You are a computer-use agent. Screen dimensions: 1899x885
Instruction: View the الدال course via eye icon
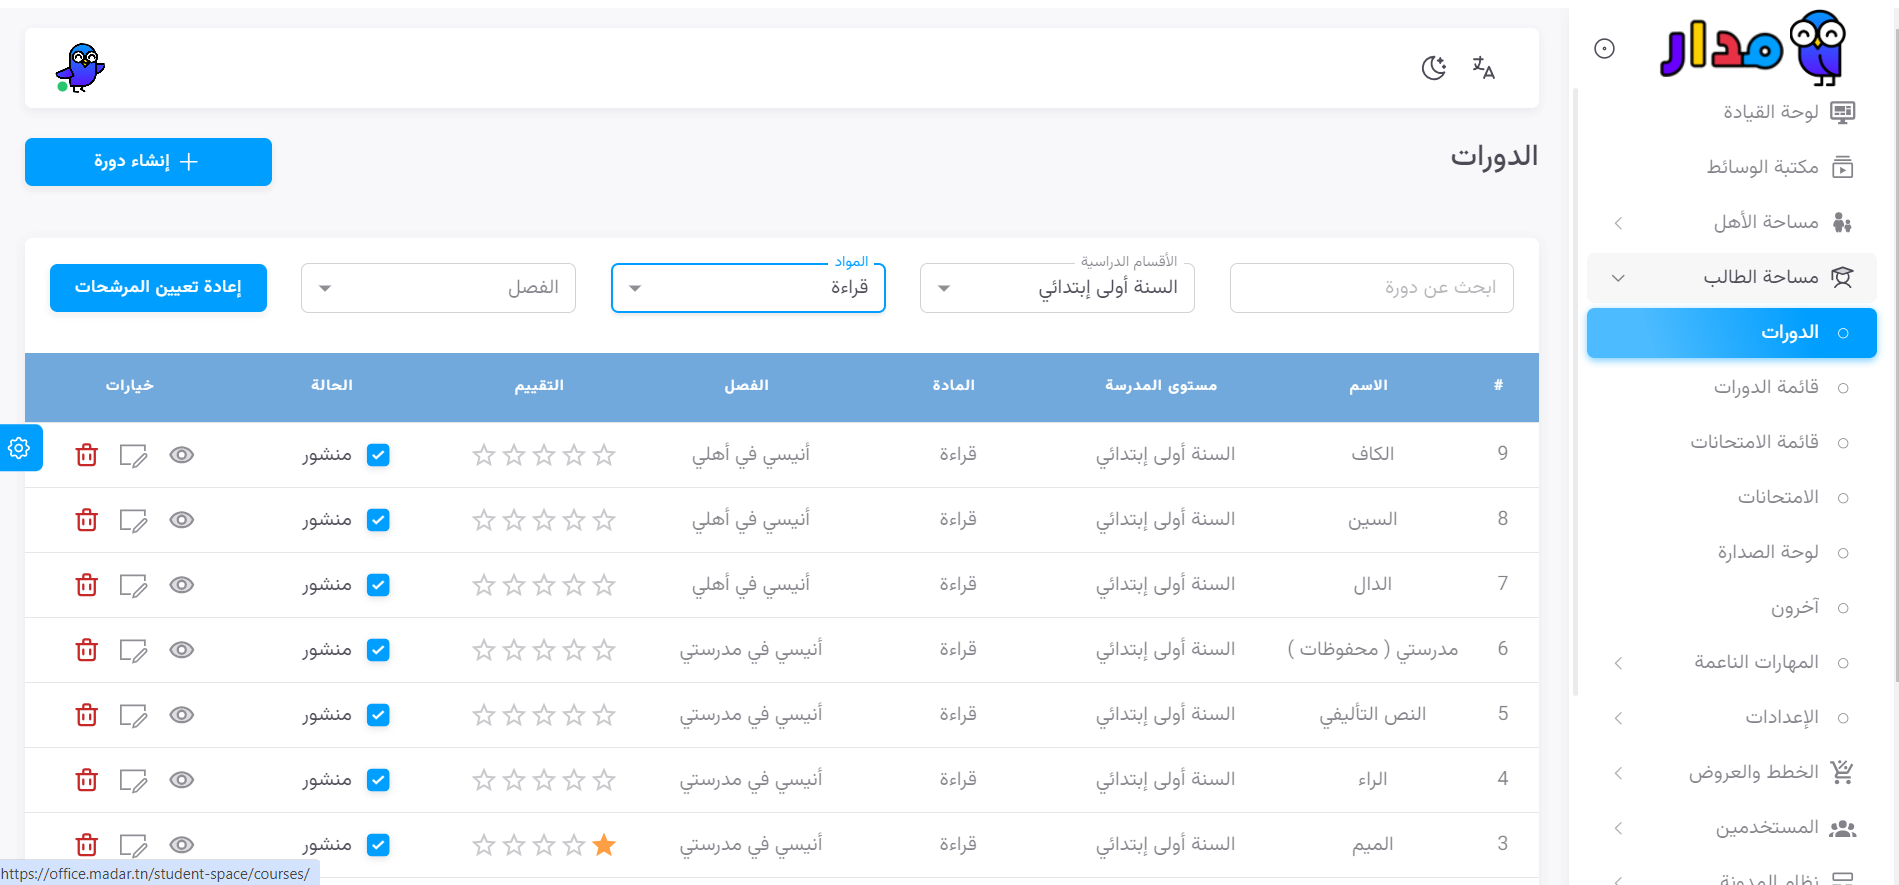[181, 585]
